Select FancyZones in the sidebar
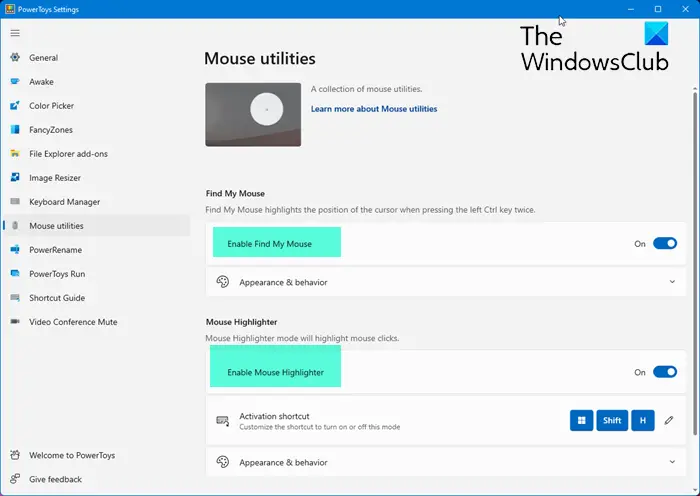This screenshot has height=496, width=700. [96, 129]
